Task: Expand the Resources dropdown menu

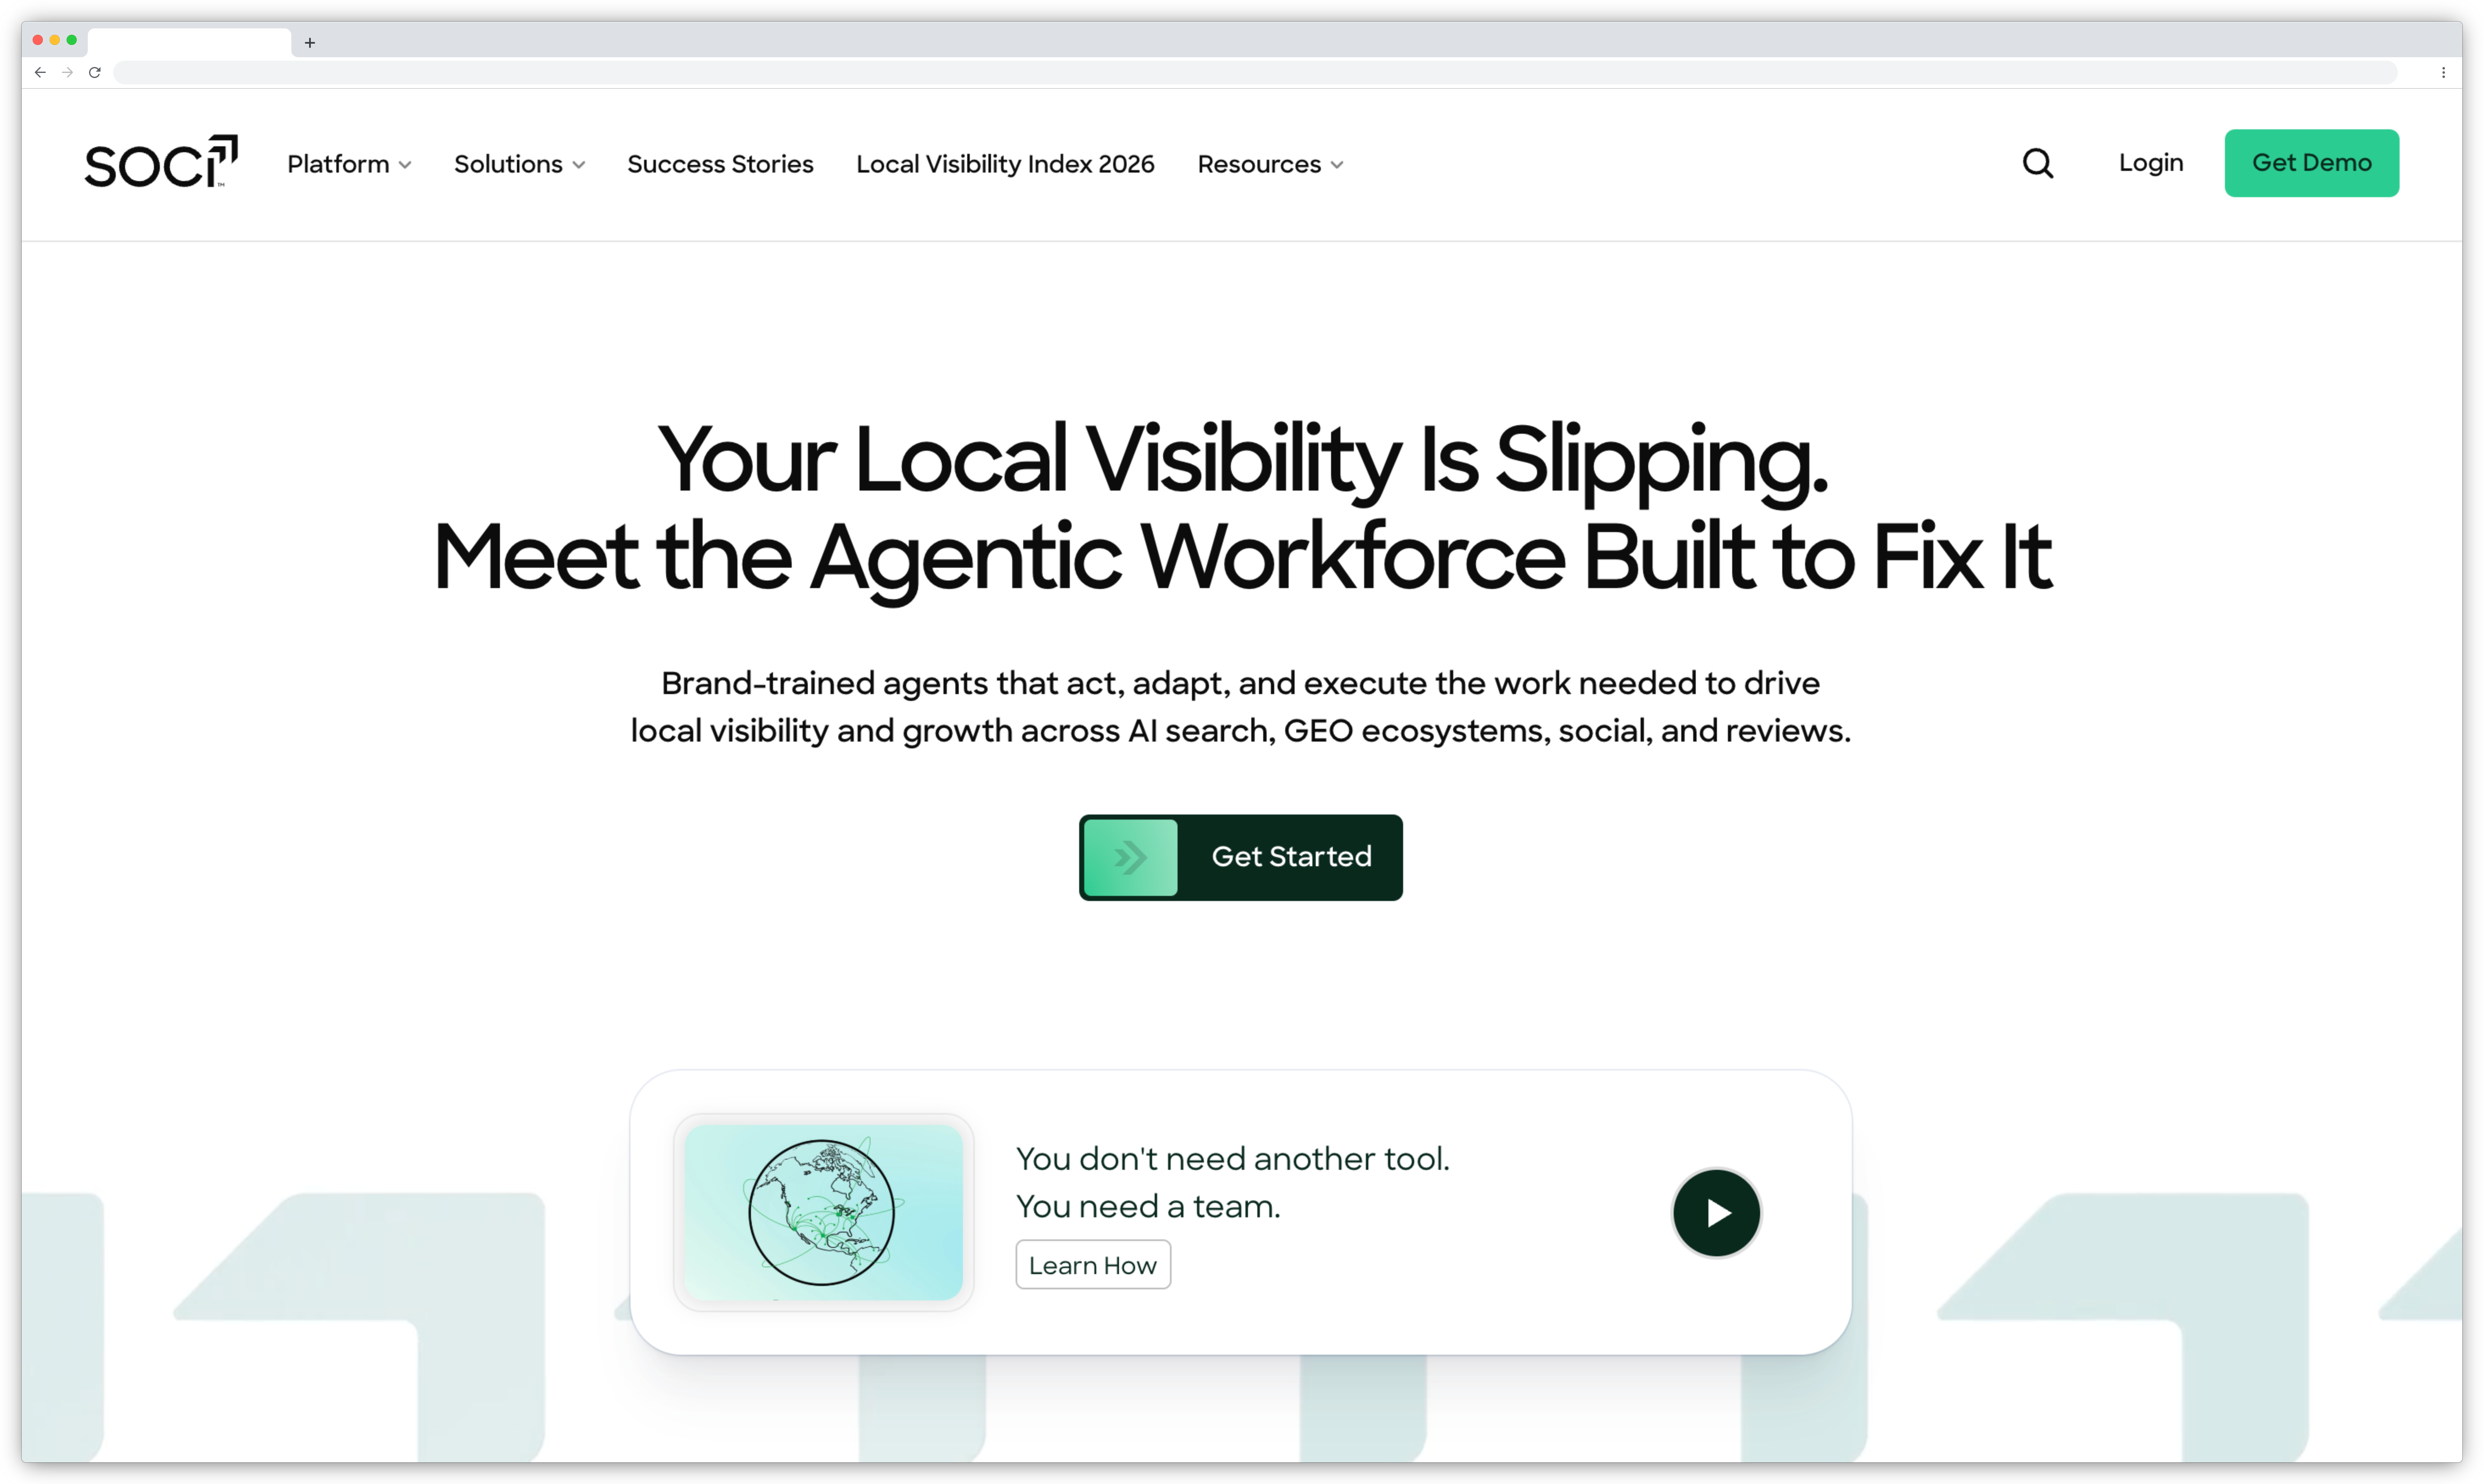Action: click(x=1270, y=164)
